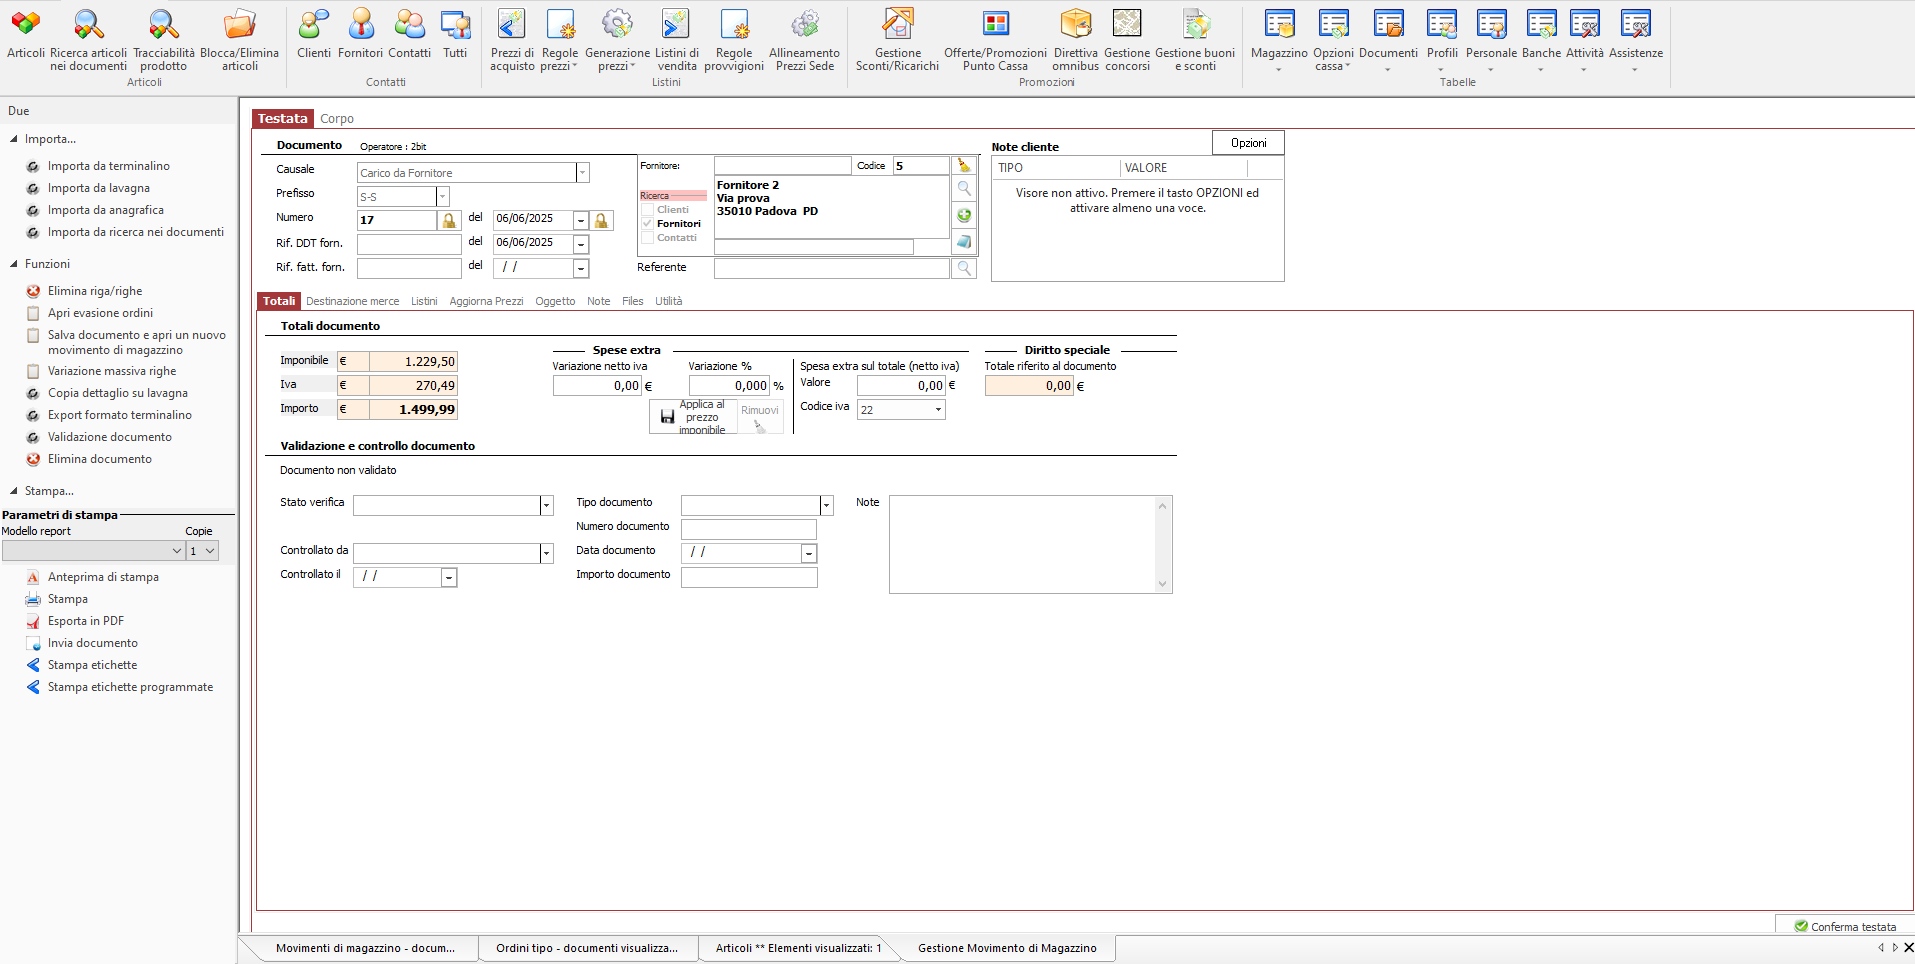The height and width of the screenshot is (964, 1915).
Task: Click Stampa etichette
Action: pos(93,665)
